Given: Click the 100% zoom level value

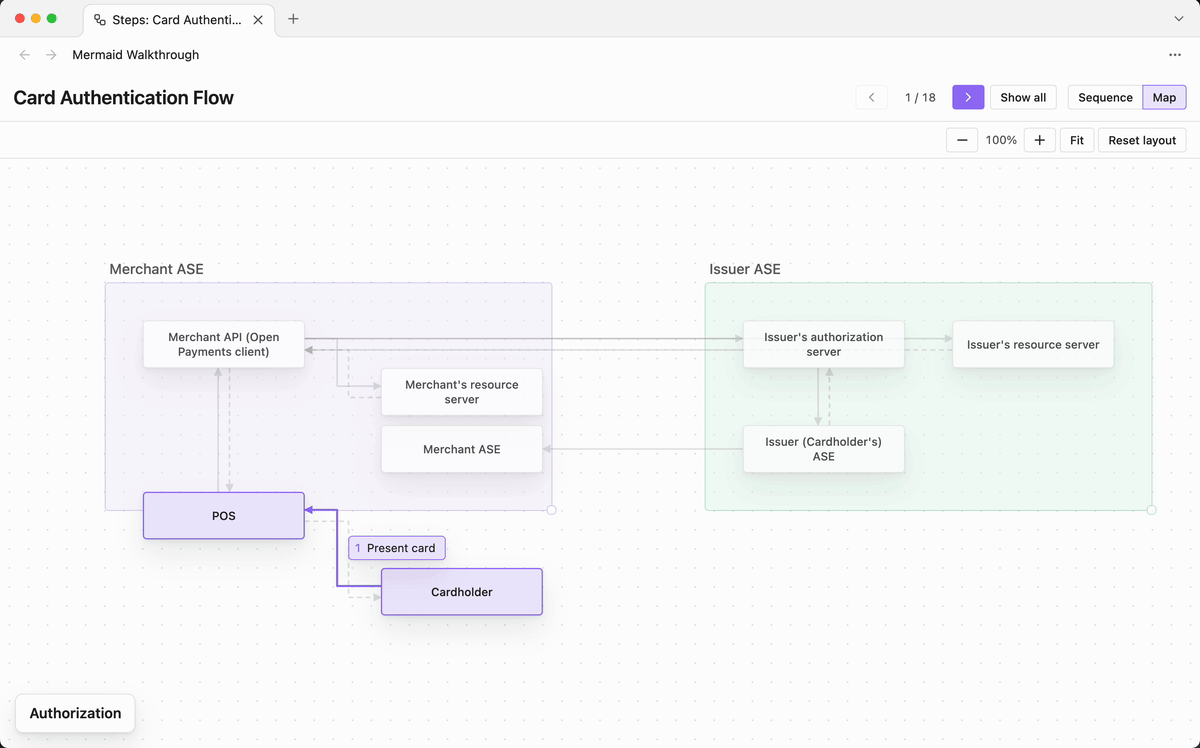Looking at the screenshot, I should (x=1001, y=140).
